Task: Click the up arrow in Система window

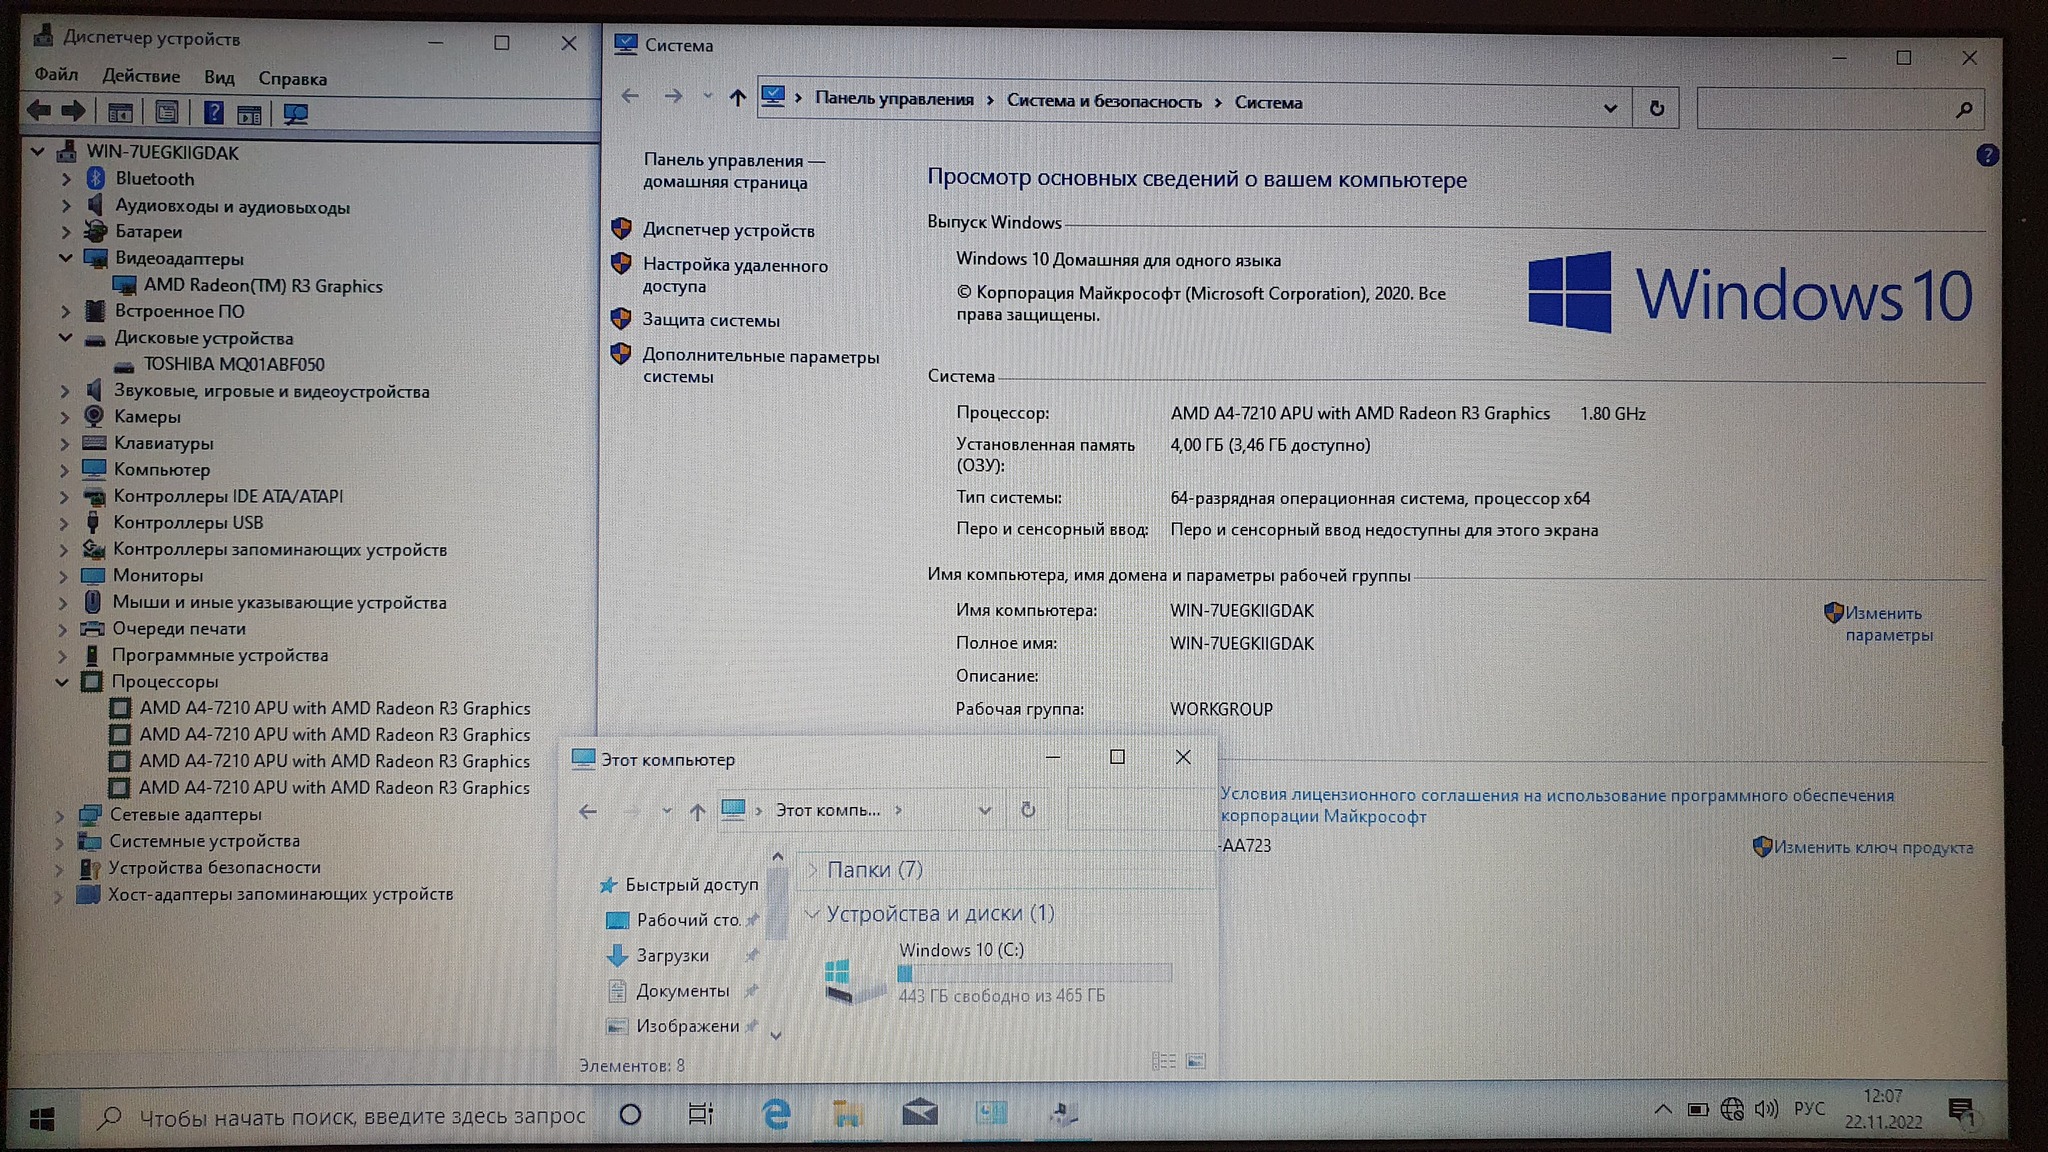Action: [737, 97]
